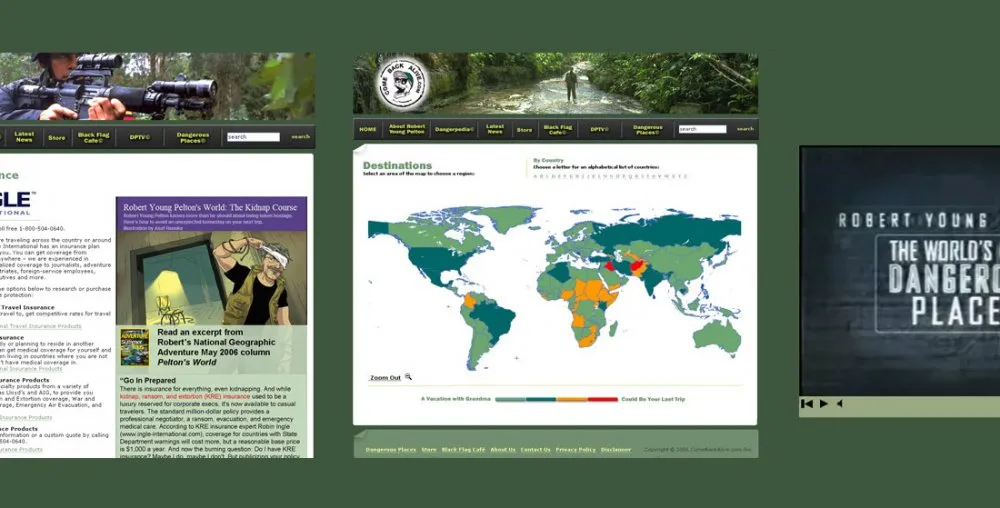Screen dimensions: 1000x508
Task: Click the World's Most Dangerous Places video
Action: coord(900,270)
